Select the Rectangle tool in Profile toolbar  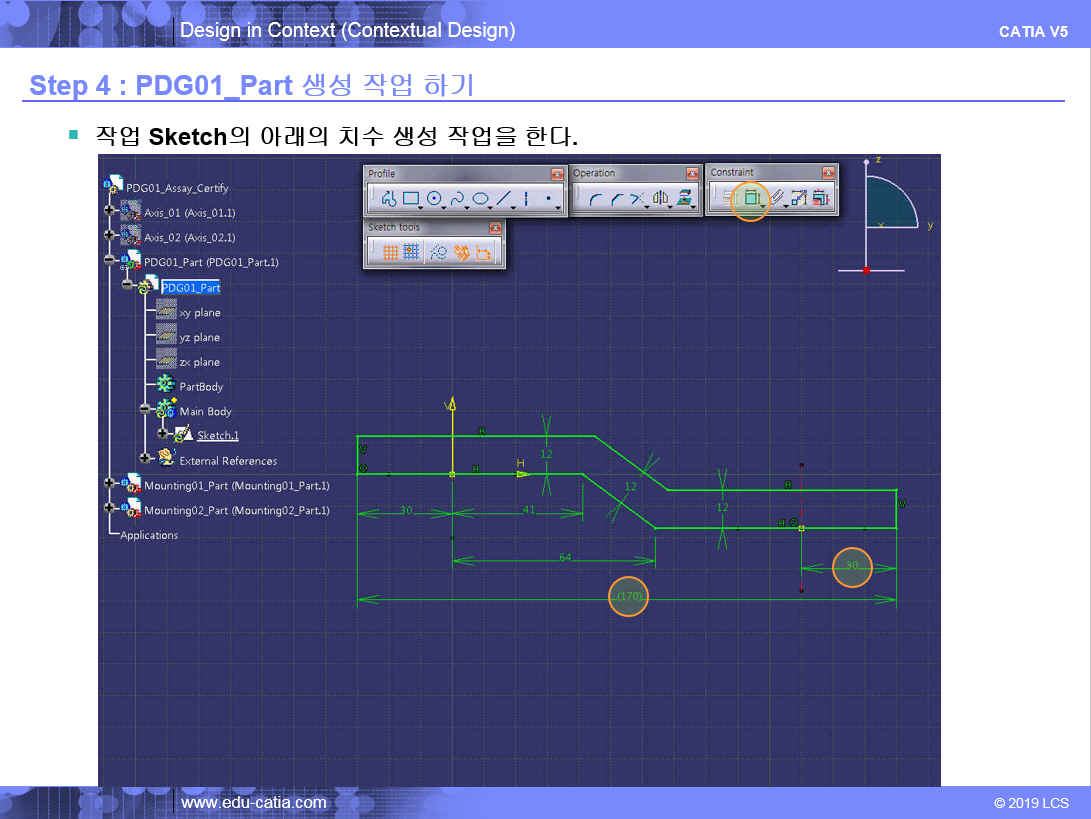pos(411,199)
